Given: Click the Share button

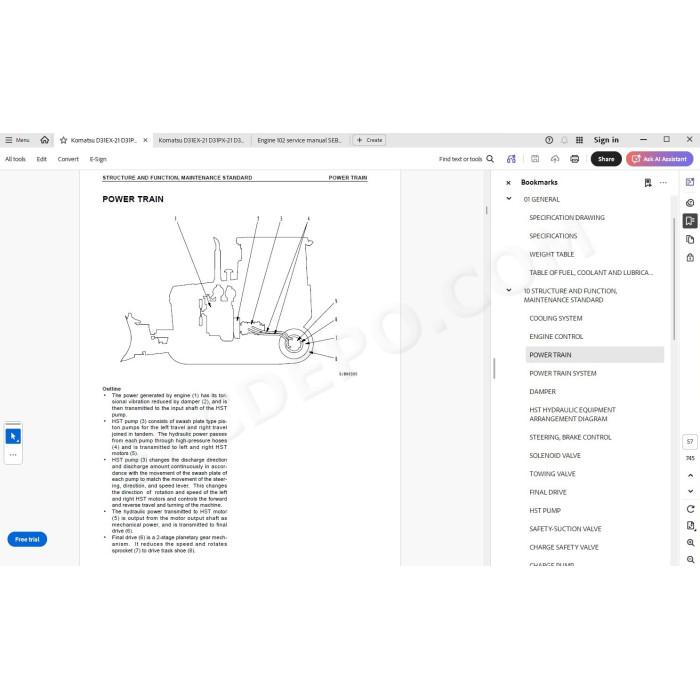Looking at the screenshot, I should [x=606, y=159].
